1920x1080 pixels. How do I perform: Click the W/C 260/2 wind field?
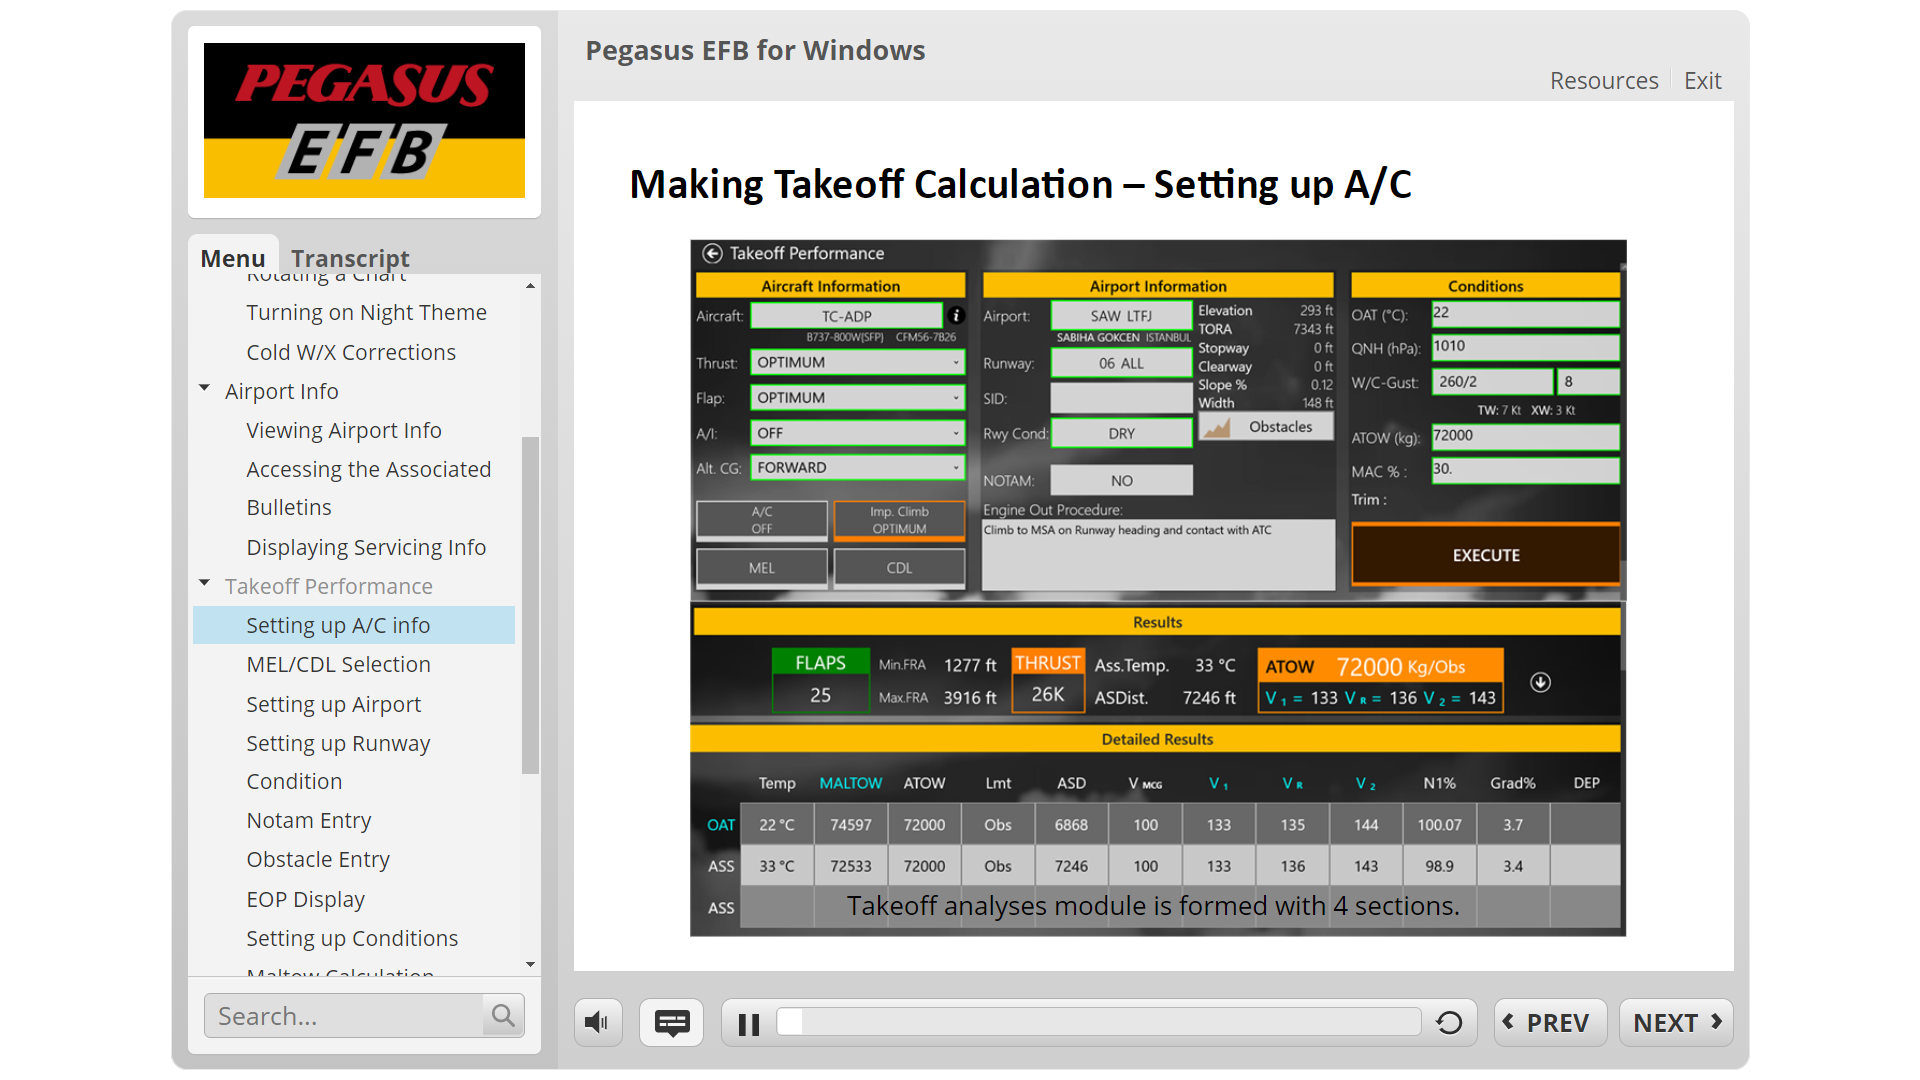1492,382
